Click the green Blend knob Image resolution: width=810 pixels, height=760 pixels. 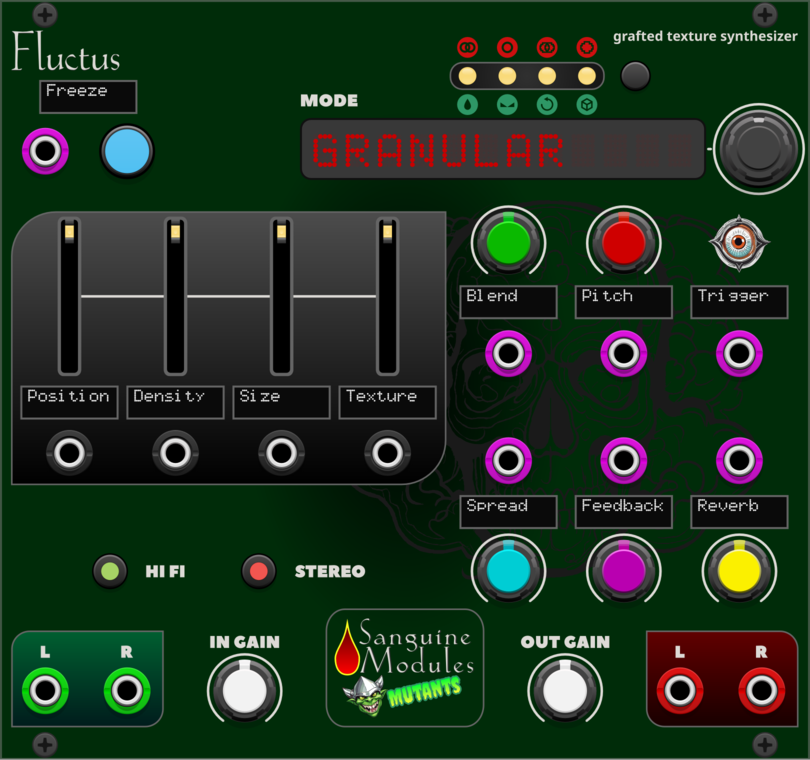pos(508,242)
